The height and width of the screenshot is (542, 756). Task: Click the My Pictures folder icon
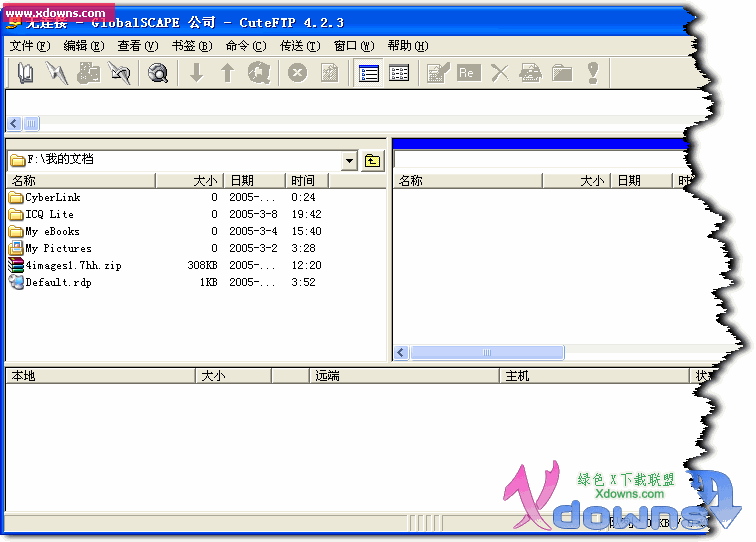[x=16, y=248]
